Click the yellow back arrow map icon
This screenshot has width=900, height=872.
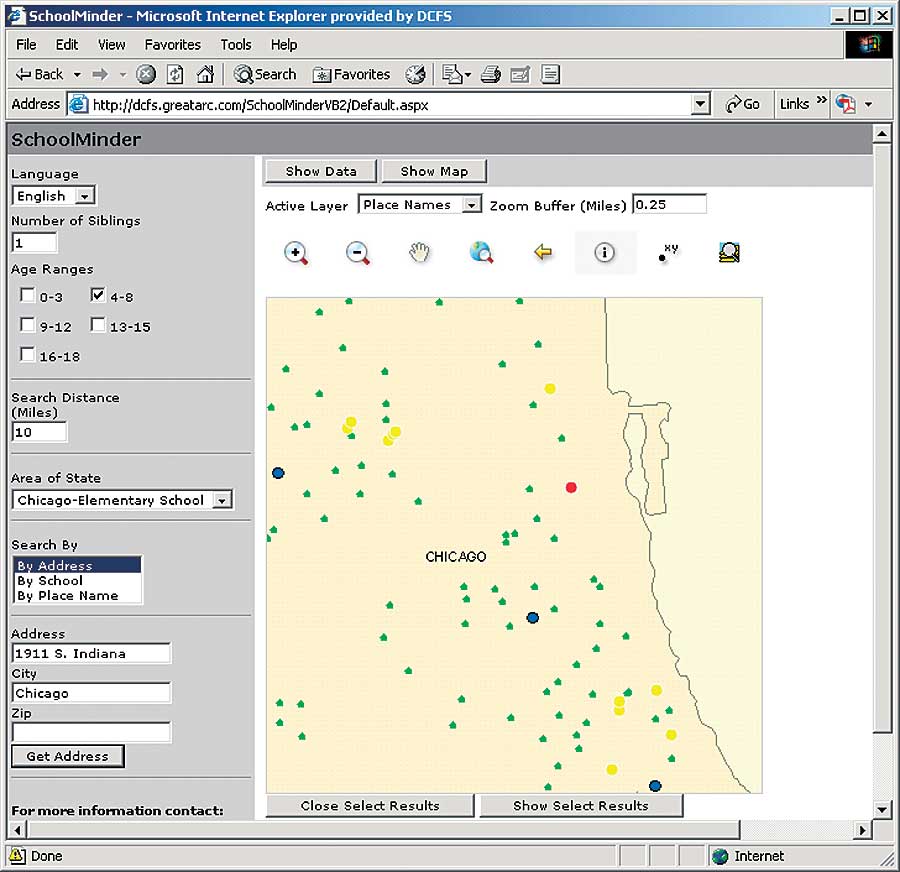(543, 253)
